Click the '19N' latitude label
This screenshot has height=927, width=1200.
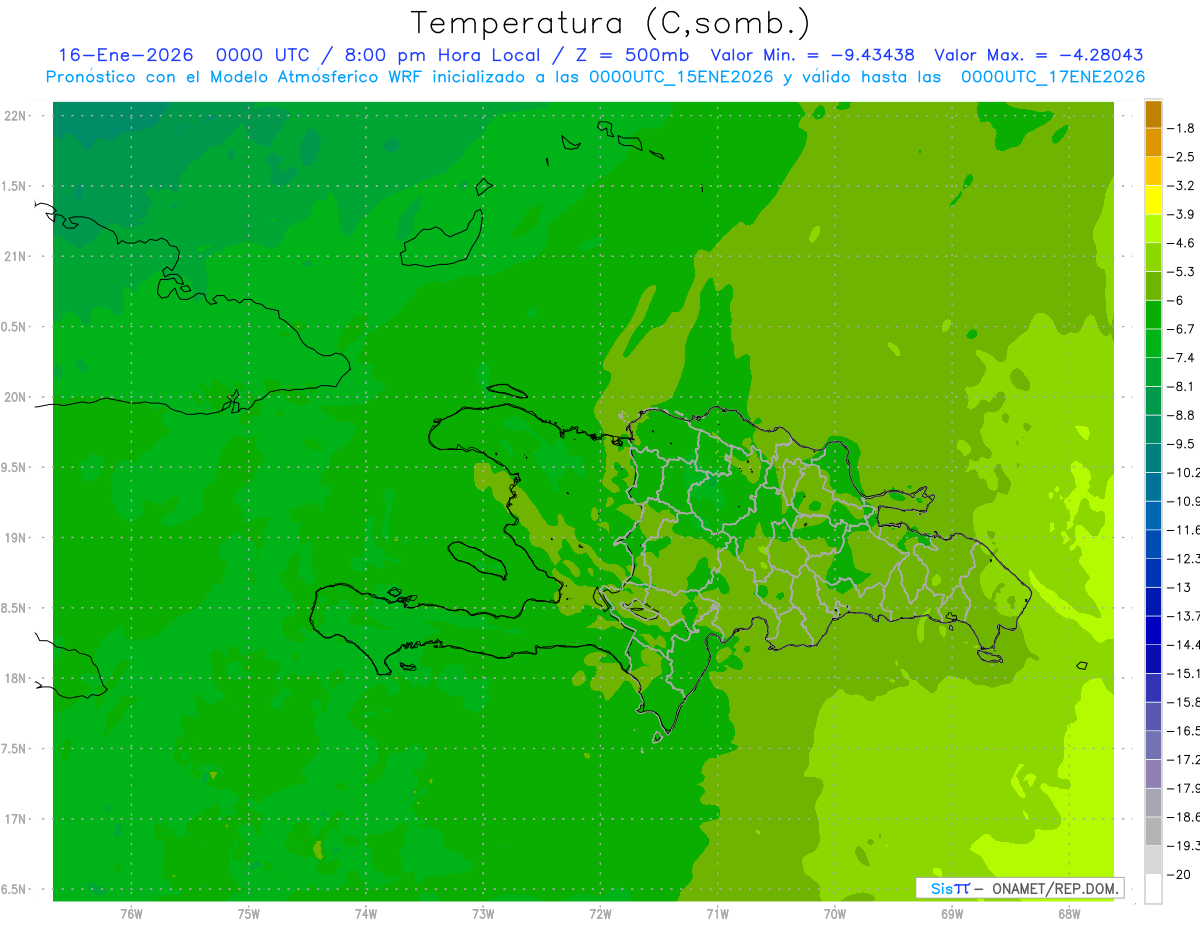click(15, 538)
